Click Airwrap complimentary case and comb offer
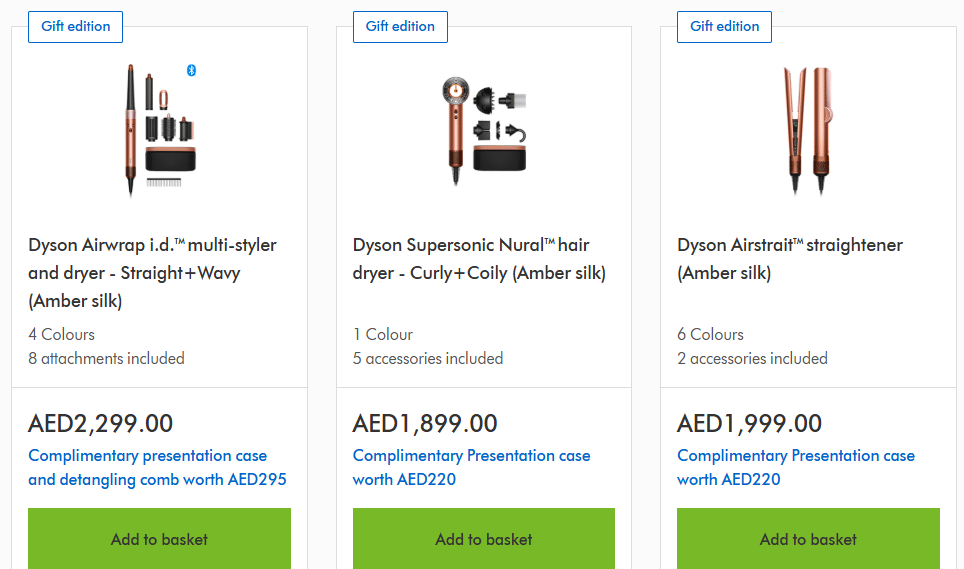This screenshot has height=569, width=964. click(x=157, y=467)
